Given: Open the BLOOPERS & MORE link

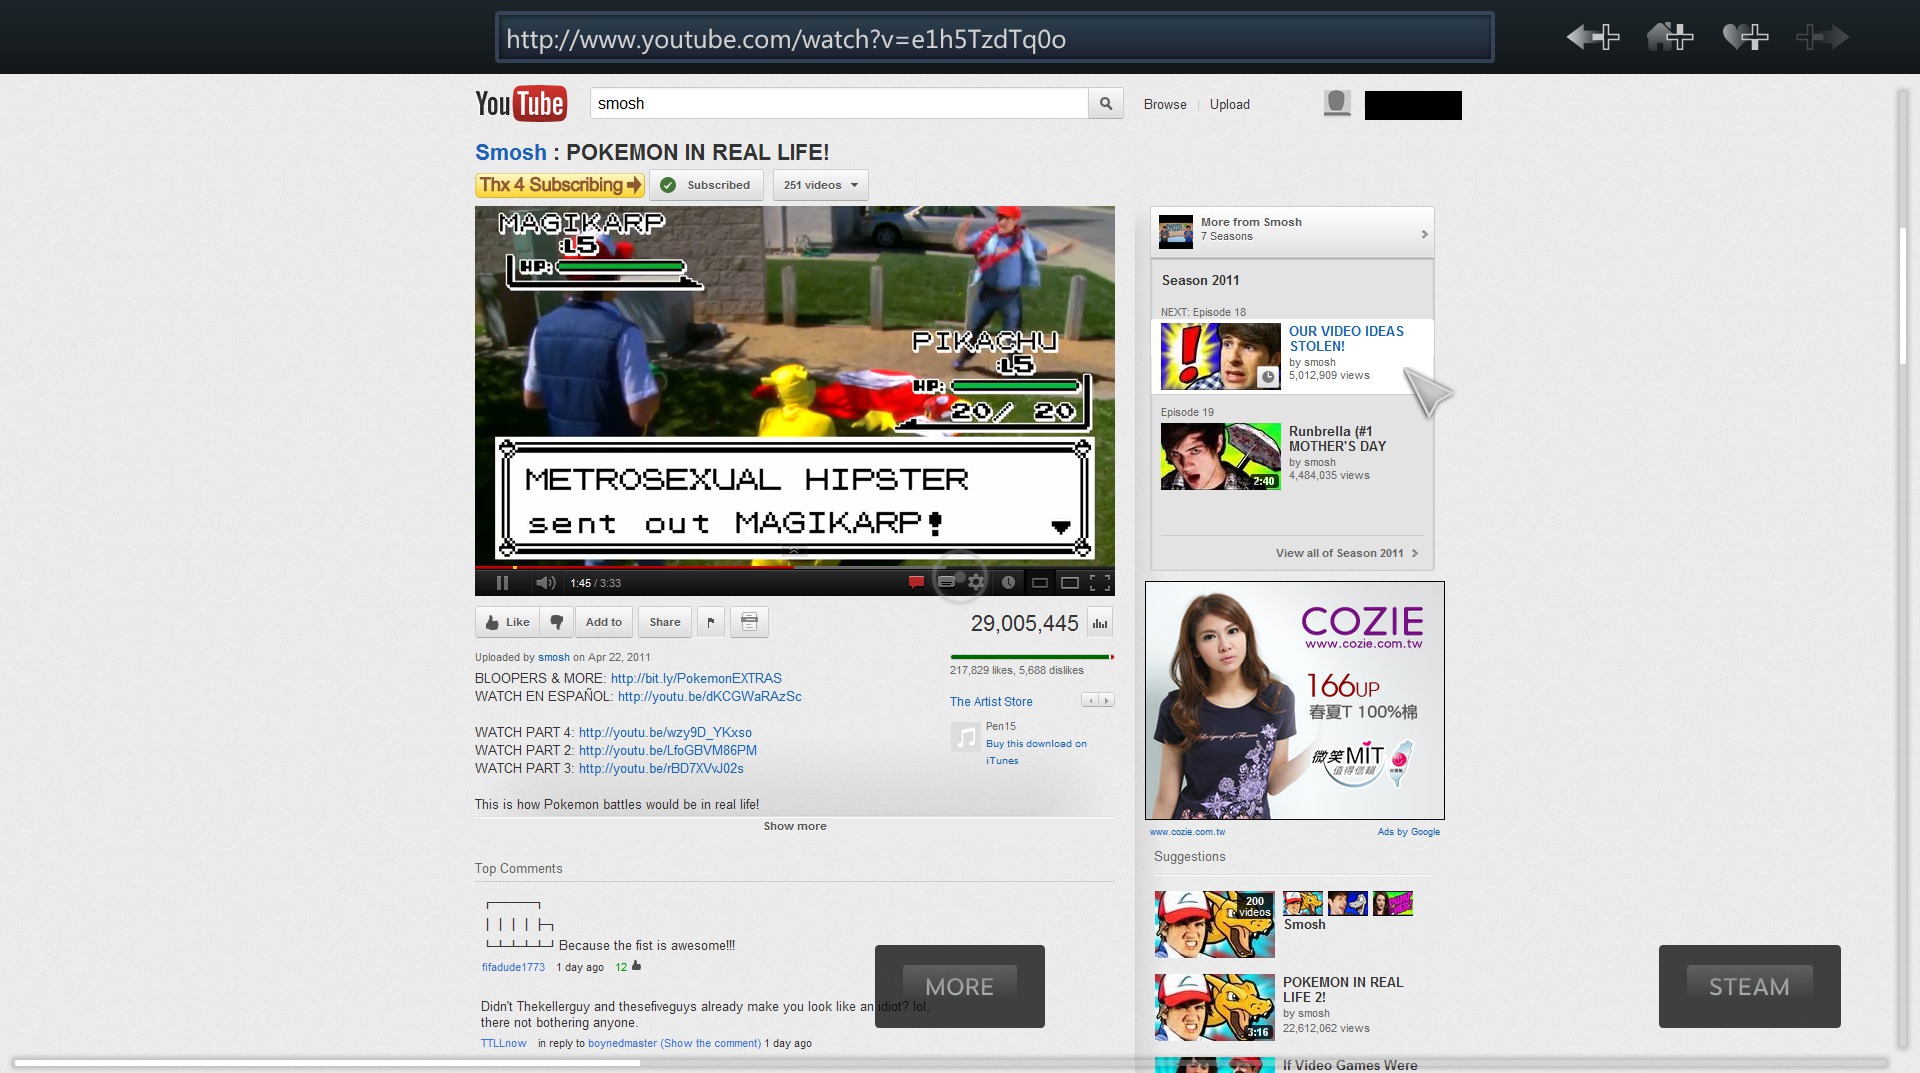Looking at the screenshot, I should (x=696, y=678).
